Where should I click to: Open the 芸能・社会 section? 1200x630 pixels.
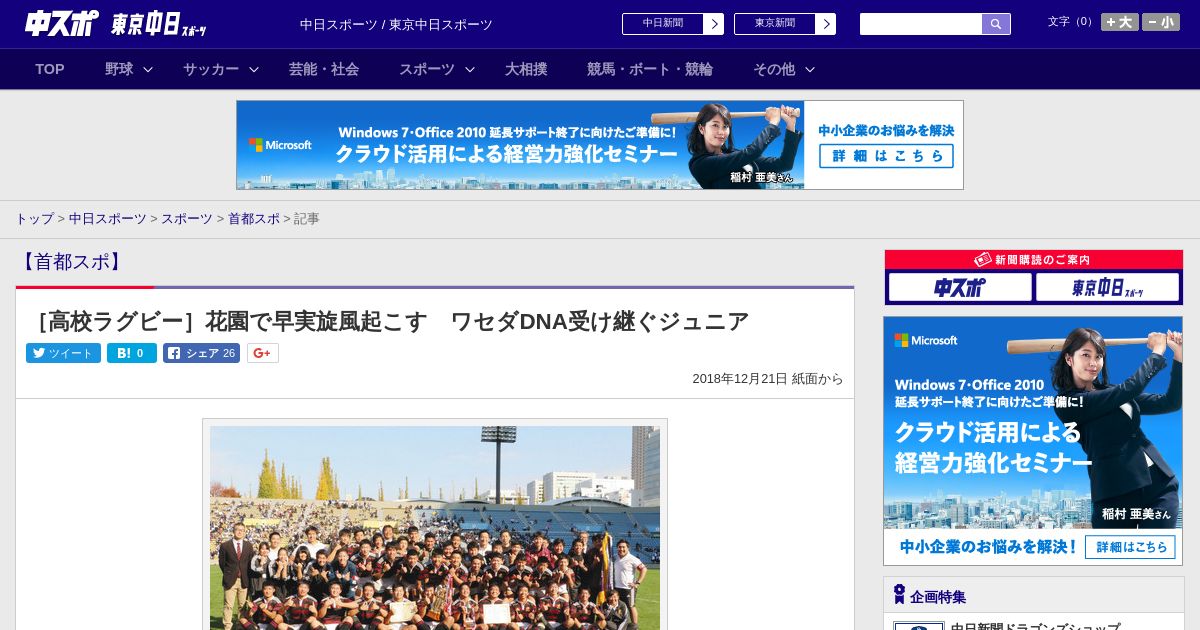point(324,69)
